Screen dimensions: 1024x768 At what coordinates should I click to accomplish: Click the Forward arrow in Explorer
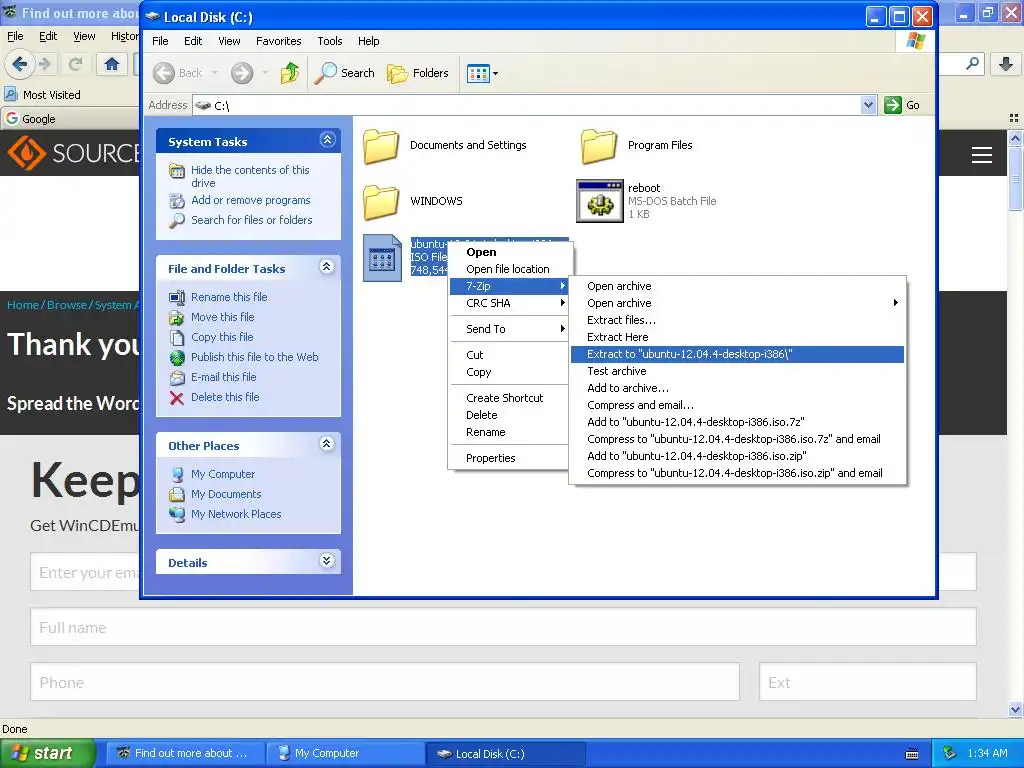242,73
